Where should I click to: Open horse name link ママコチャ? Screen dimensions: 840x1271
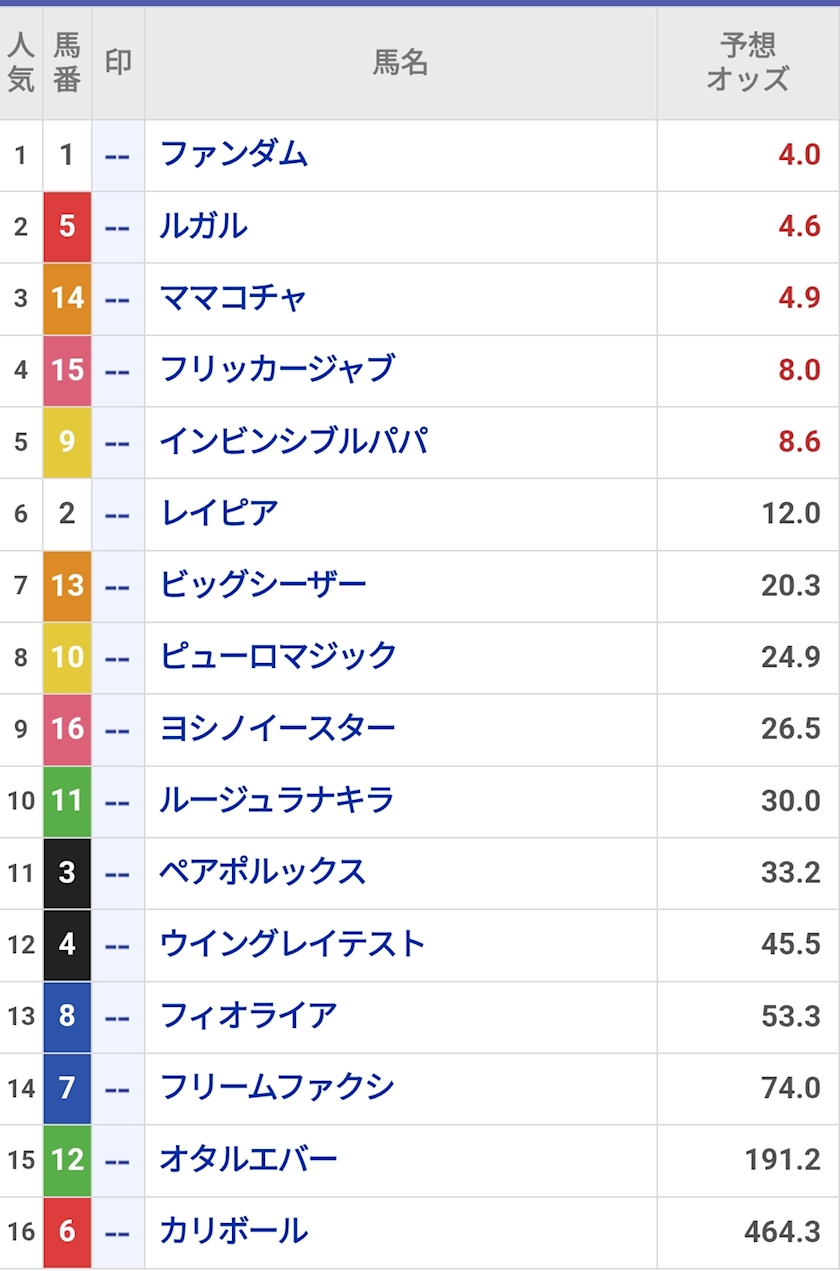click(x=233, y=298)
